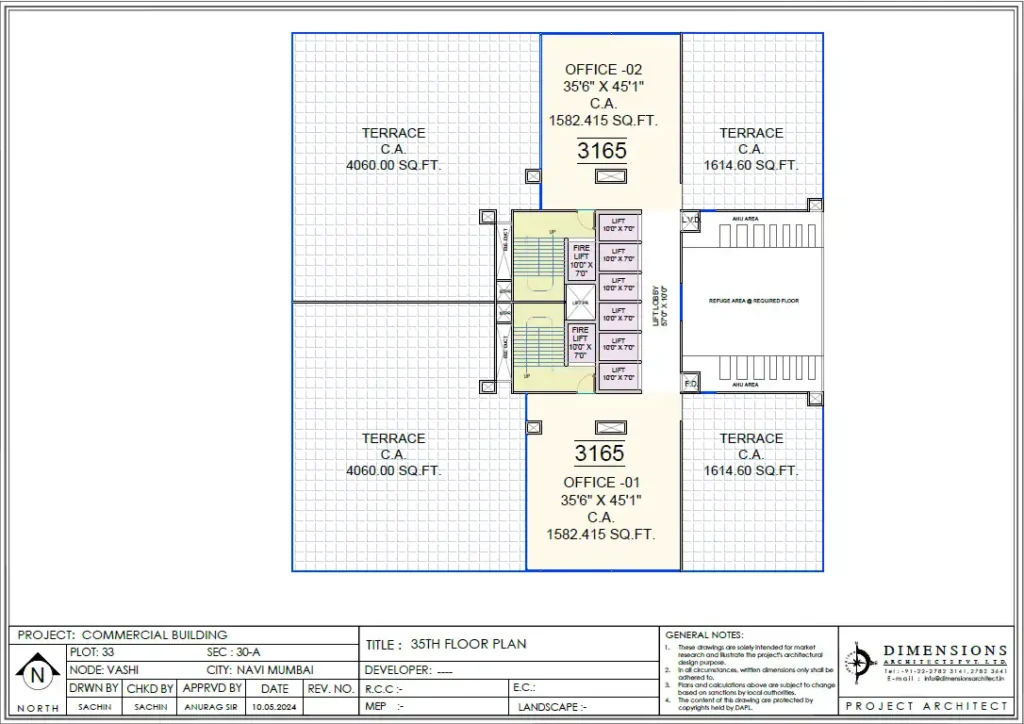The height and width of the screenshot is (724, 1024).
Task: Click the 35th Floor Plan title field
Action: (x=468, y=644)
